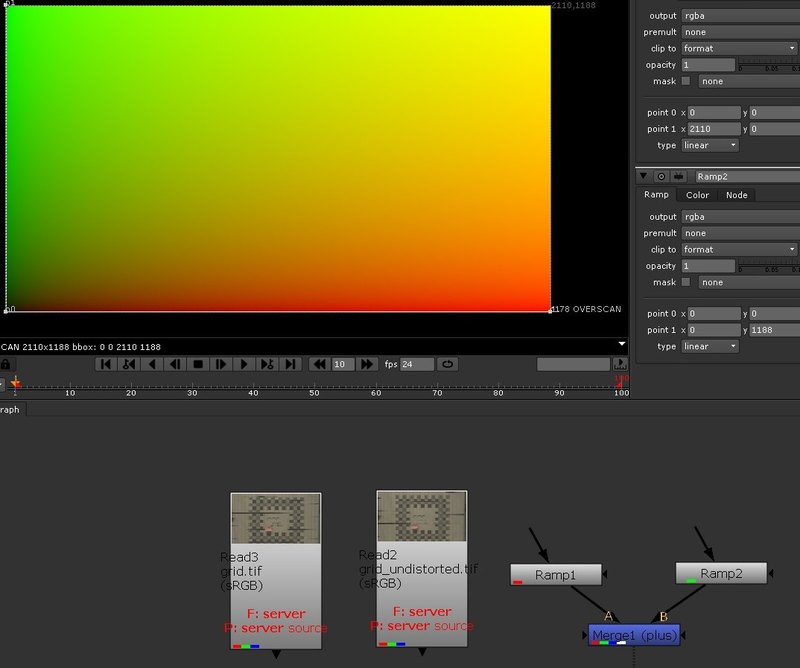Center the Ramp2 node in the graph
The width and height of the screenshot is (800, 668).
pos(663,176)
